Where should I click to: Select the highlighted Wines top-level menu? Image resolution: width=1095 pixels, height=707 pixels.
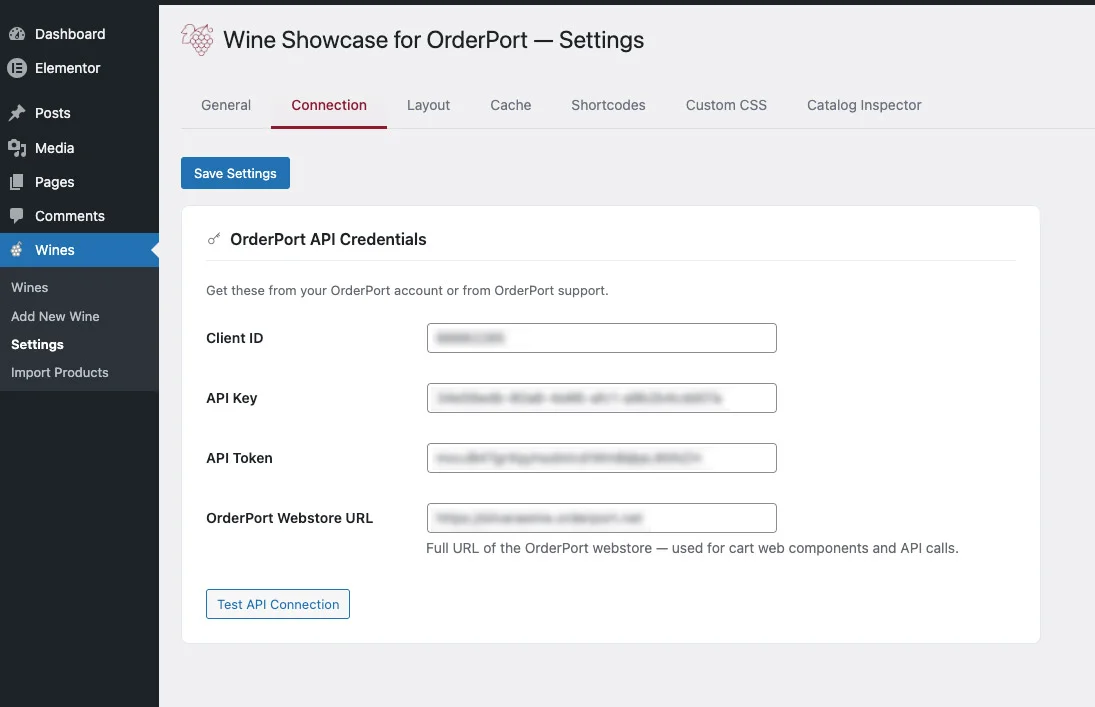pos(80,249)
